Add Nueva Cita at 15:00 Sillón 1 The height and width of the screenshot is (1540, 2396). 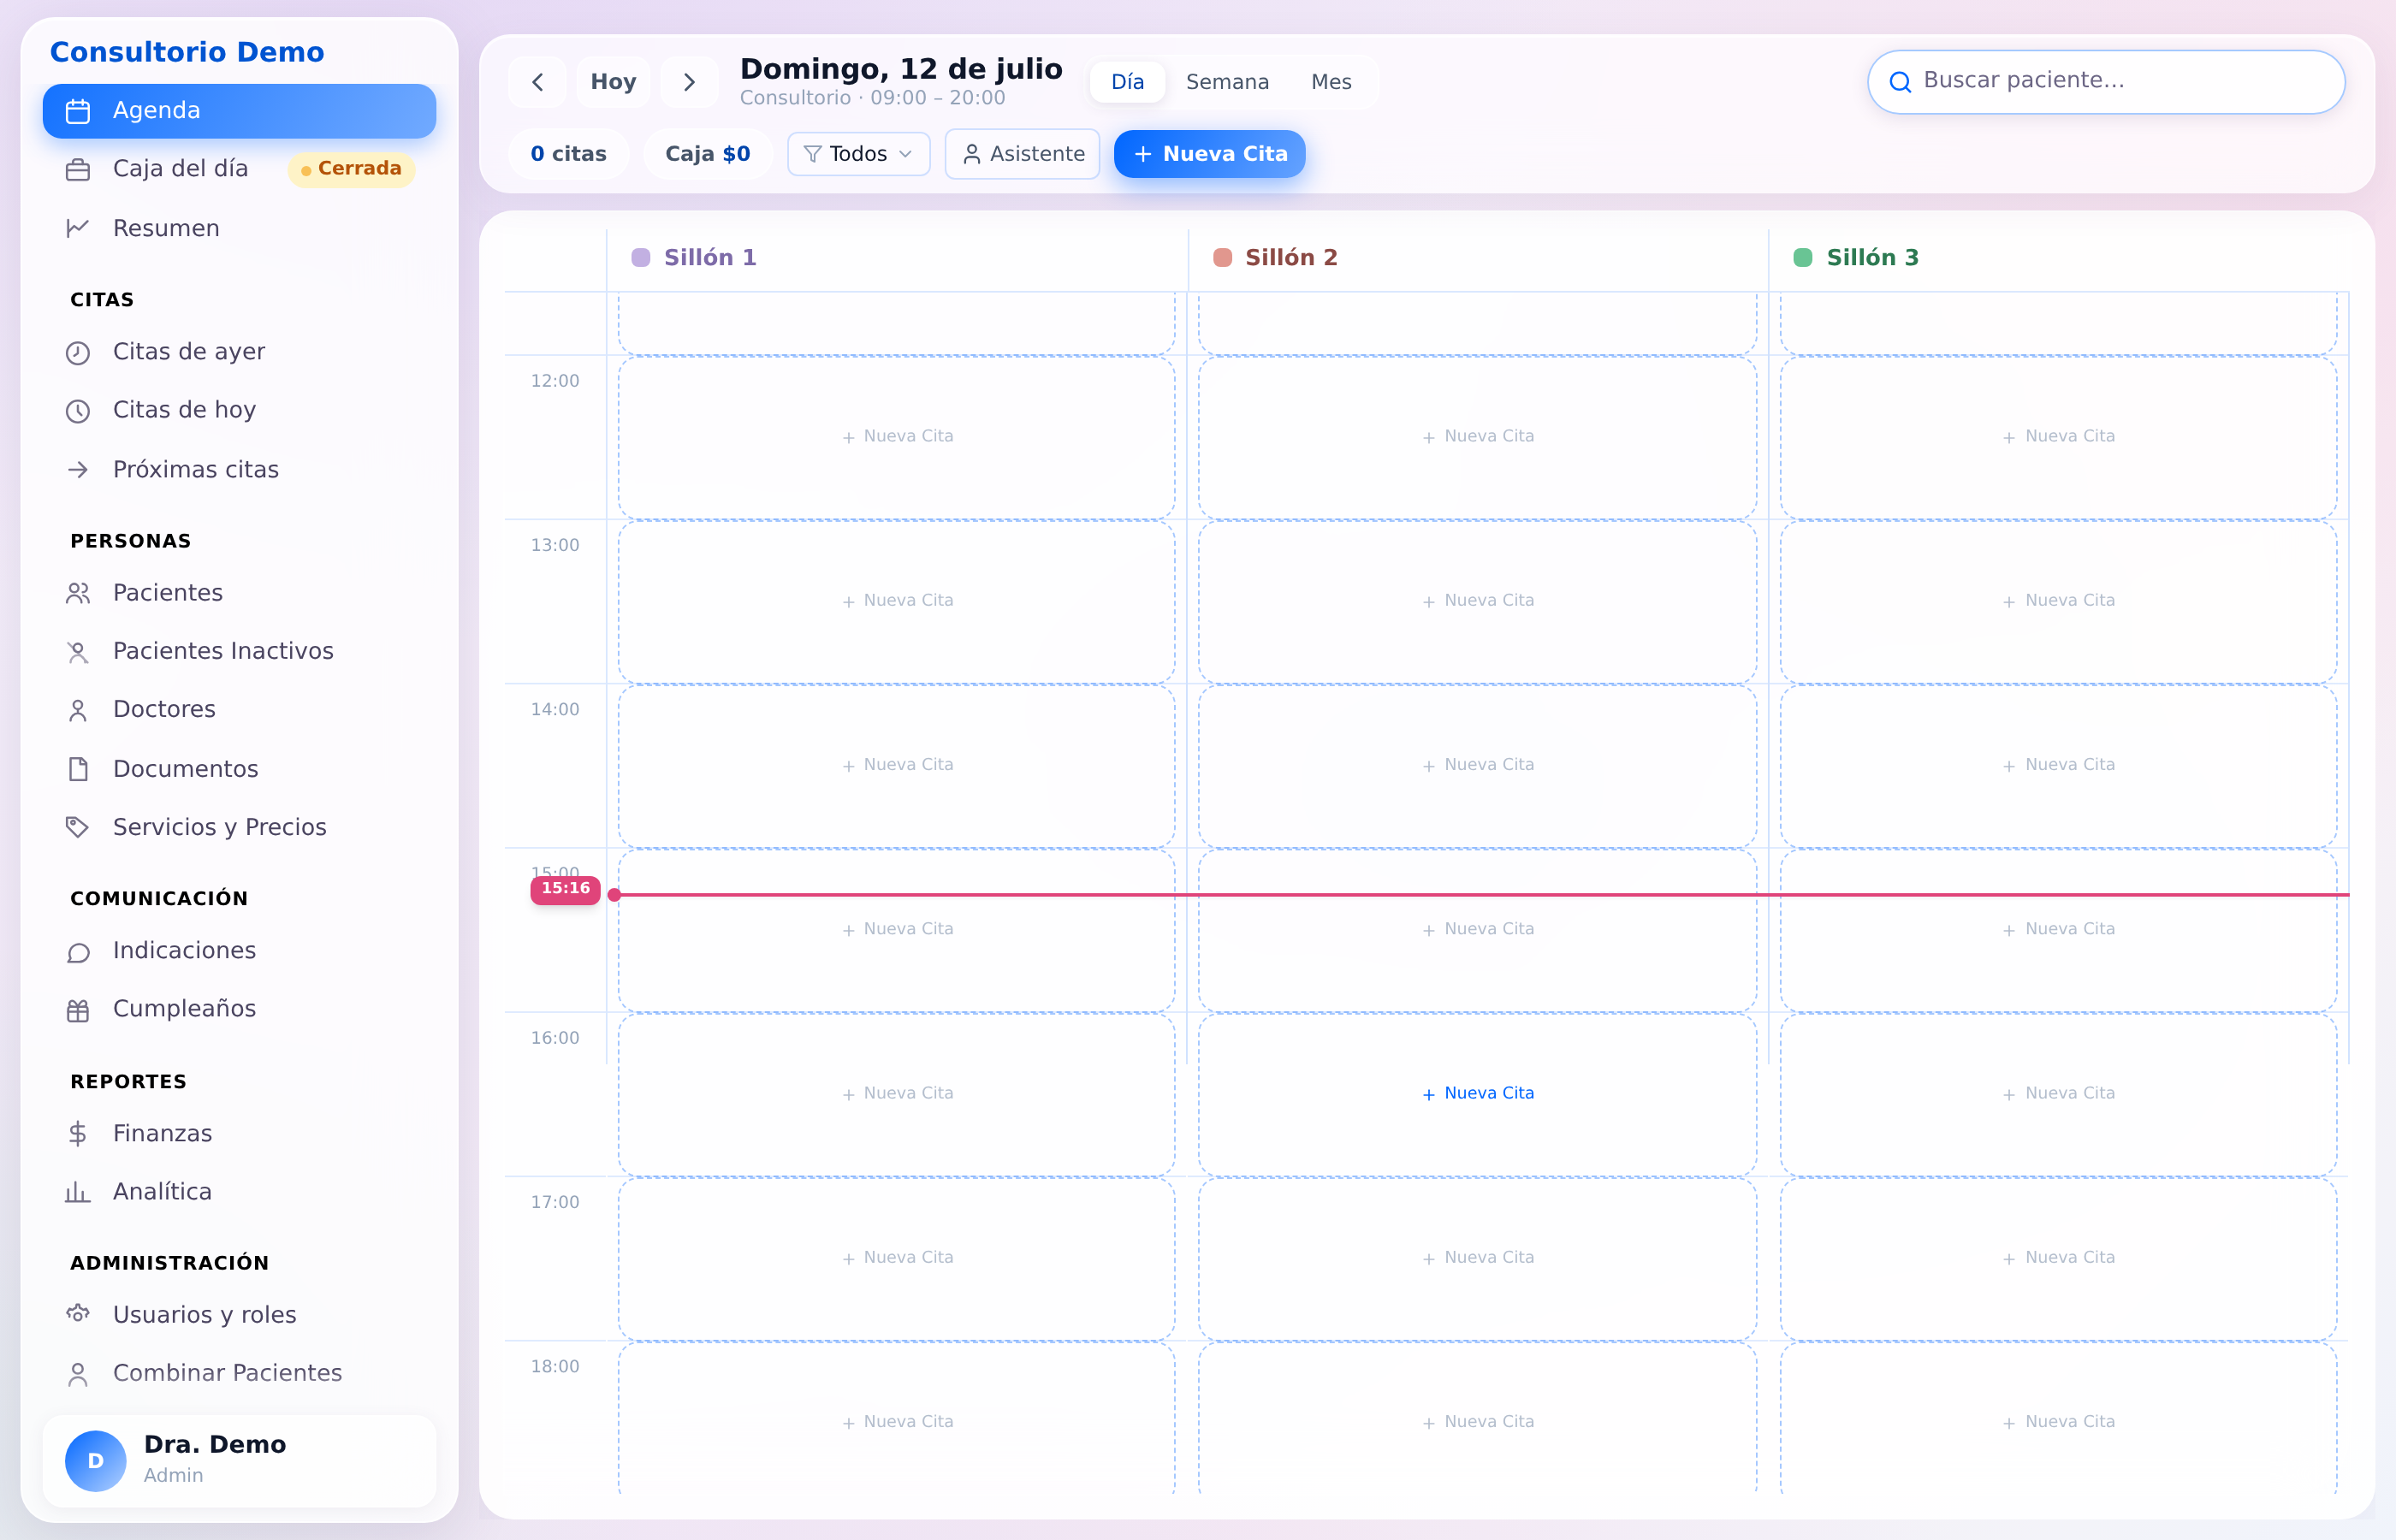click(x=896, y=930)
